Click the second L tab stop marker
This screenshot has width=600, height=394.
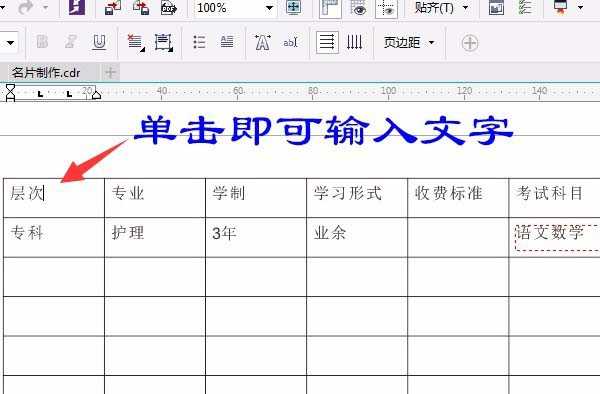(69, 94)
